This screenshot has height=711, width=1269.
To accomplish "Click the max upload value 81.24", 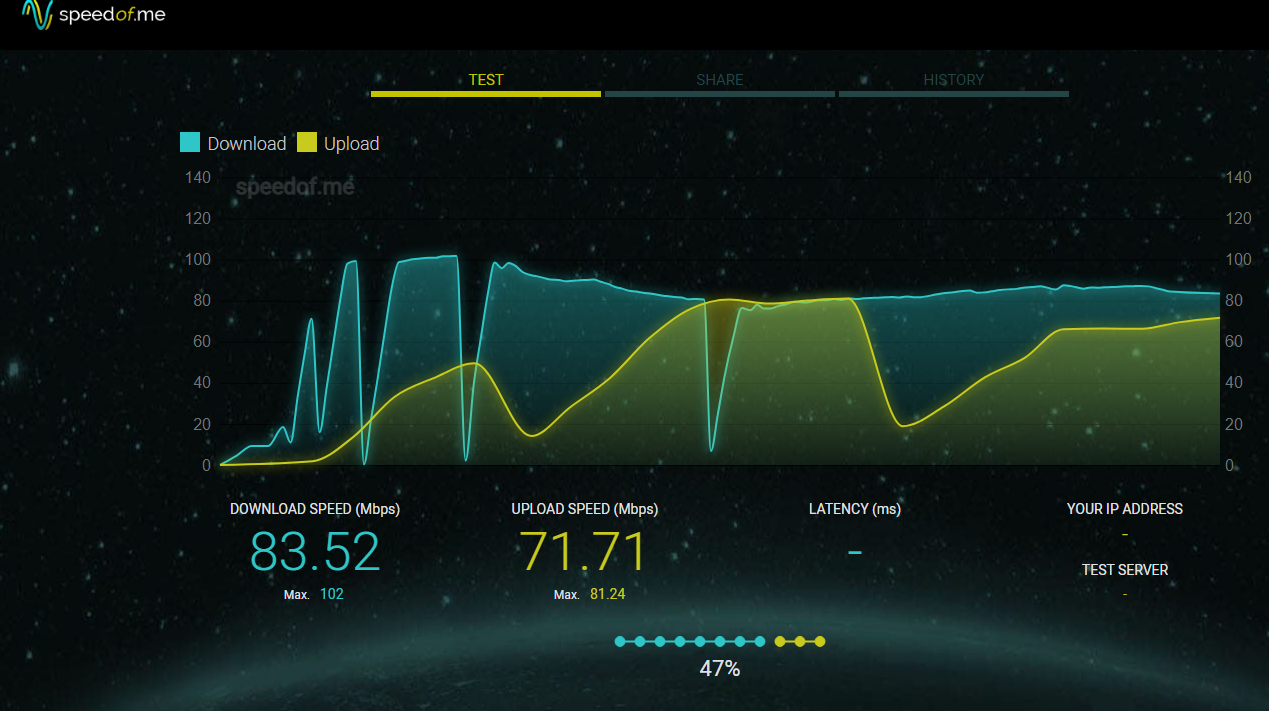I will (608, 594).
